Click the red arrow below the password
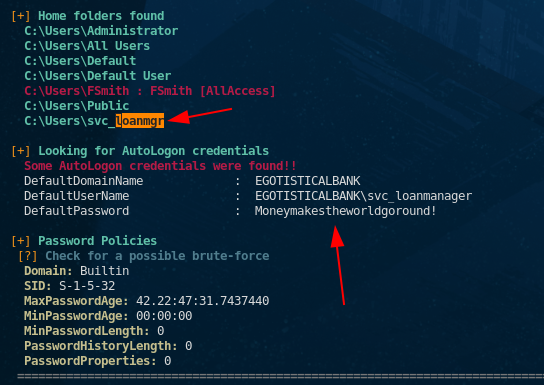 click(338, 265)
